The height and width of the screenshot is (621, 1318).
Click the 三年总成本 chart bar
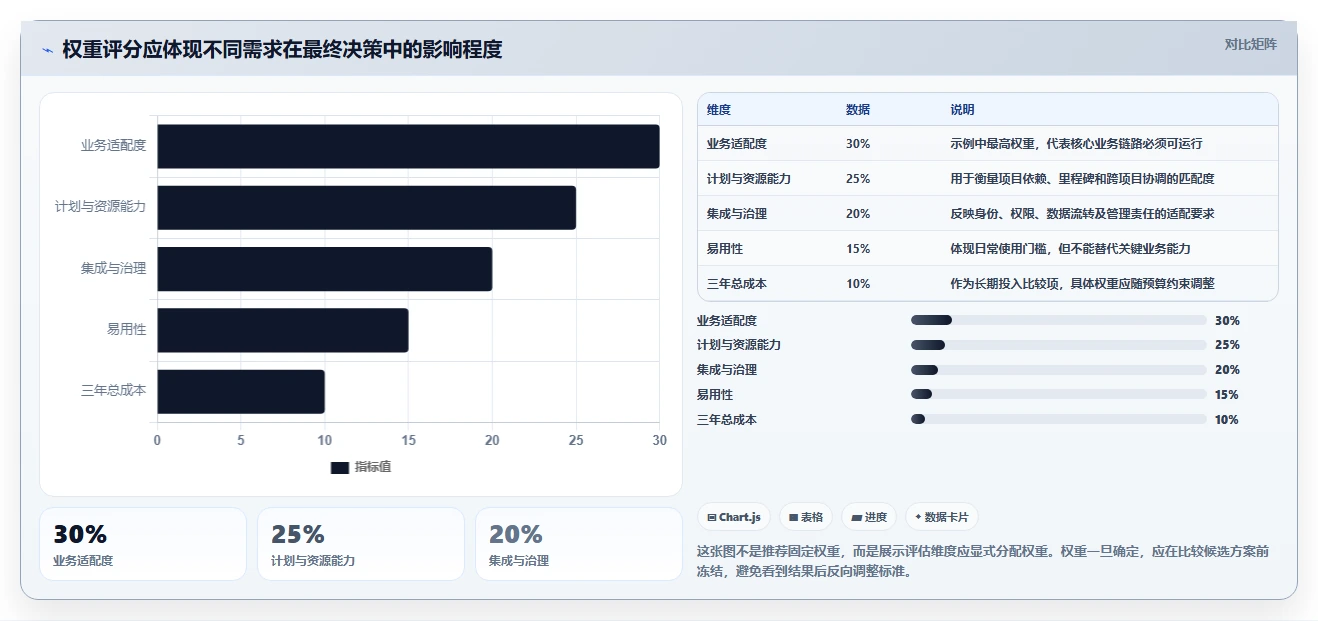point(240,391)
